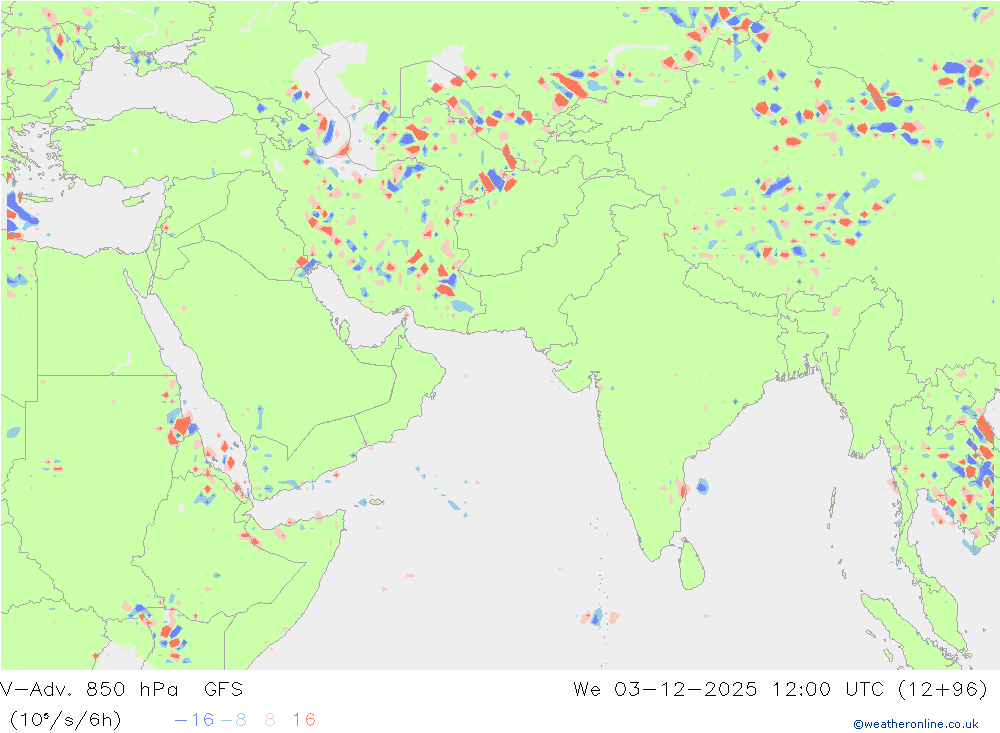1000x733 pixels.
Task: Click the units label '(10⁵/s/6h)'
Action: pyautogui.click(x=65, y=720)
